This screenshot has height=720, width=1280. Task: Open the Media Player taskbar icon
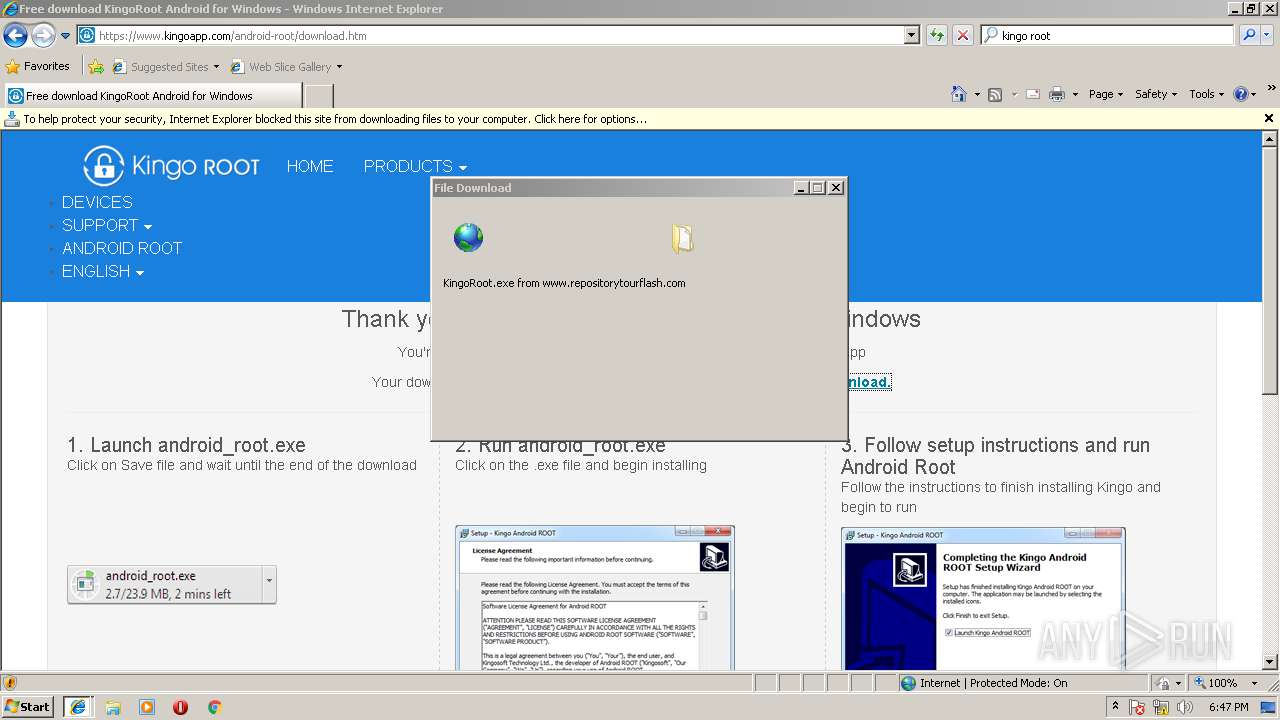click(147, 707)
